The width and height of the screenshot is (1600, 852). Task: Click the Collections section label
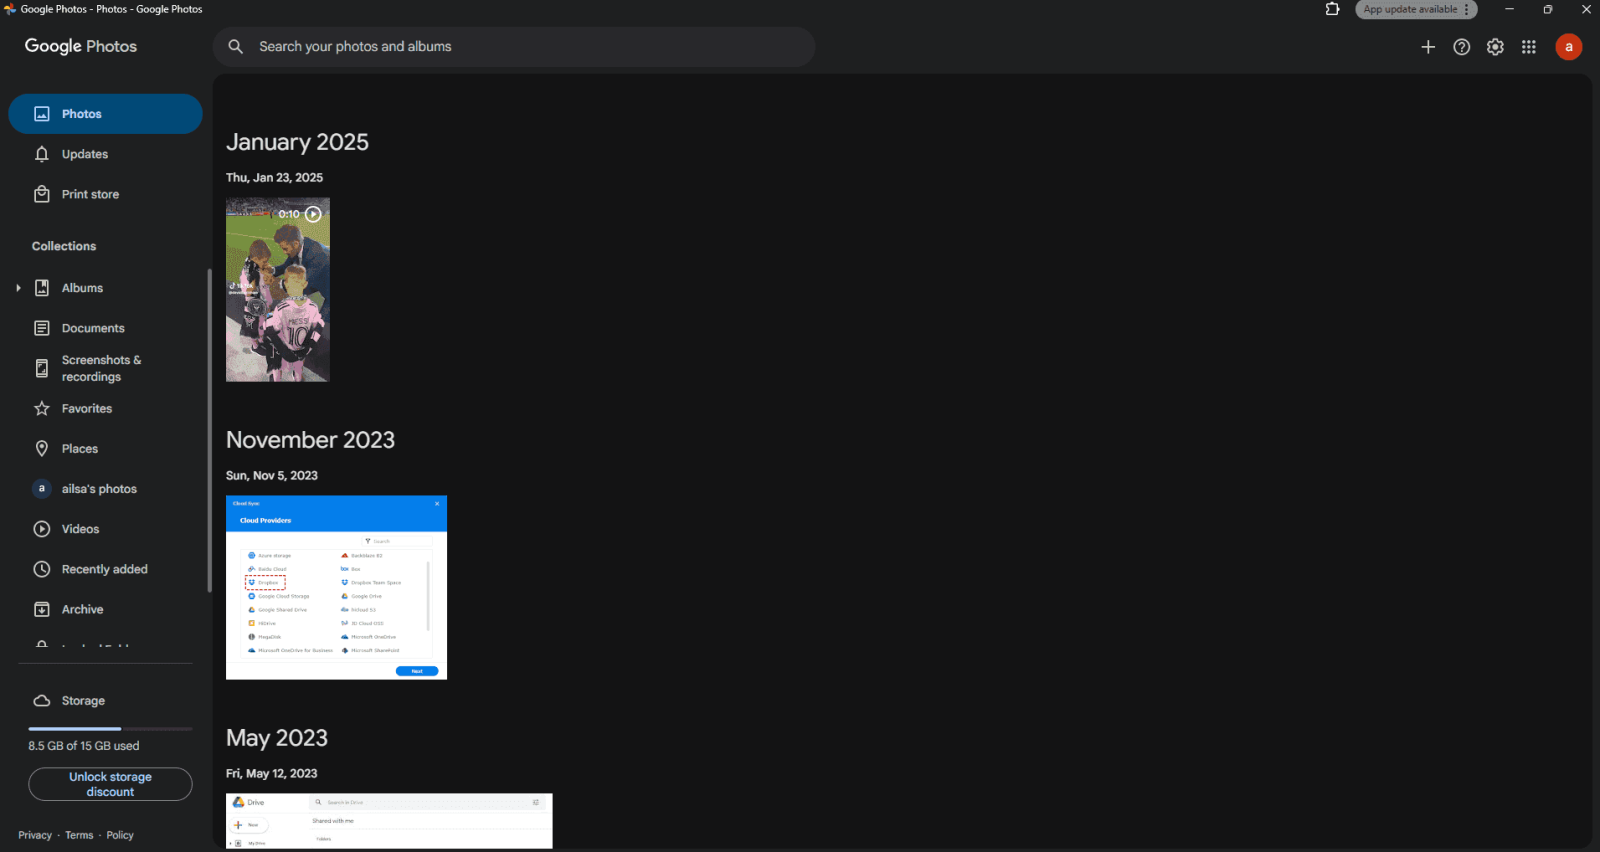pos(64,246)
